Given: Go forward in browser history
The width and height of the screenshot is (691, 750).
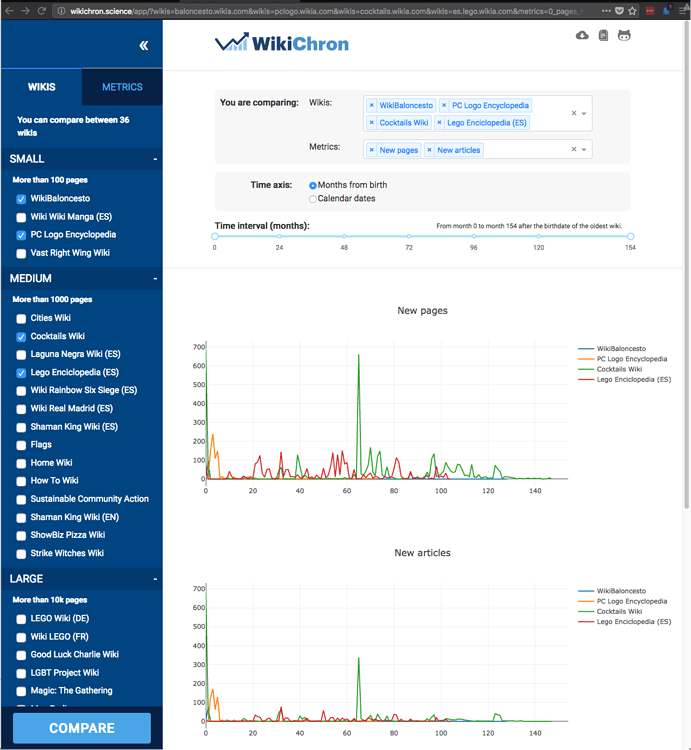Looking at the screenshot, I should (x=25, y=11).
